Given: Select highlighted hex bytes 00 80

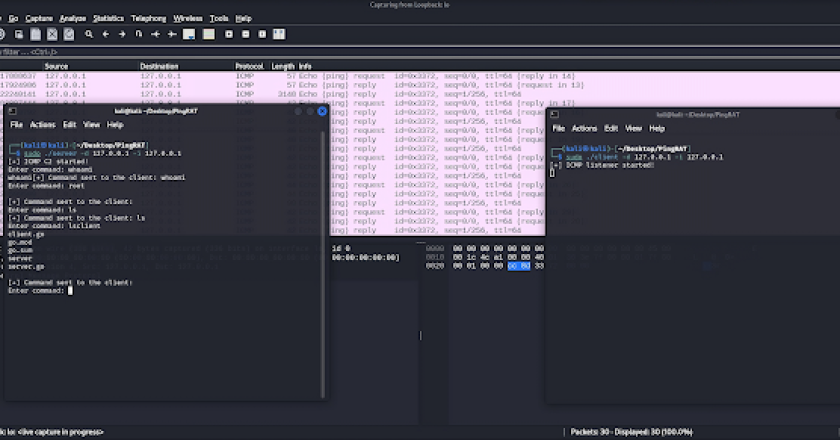Looking at the screenshot, I should pyautogui.click(x=518, y=266).
